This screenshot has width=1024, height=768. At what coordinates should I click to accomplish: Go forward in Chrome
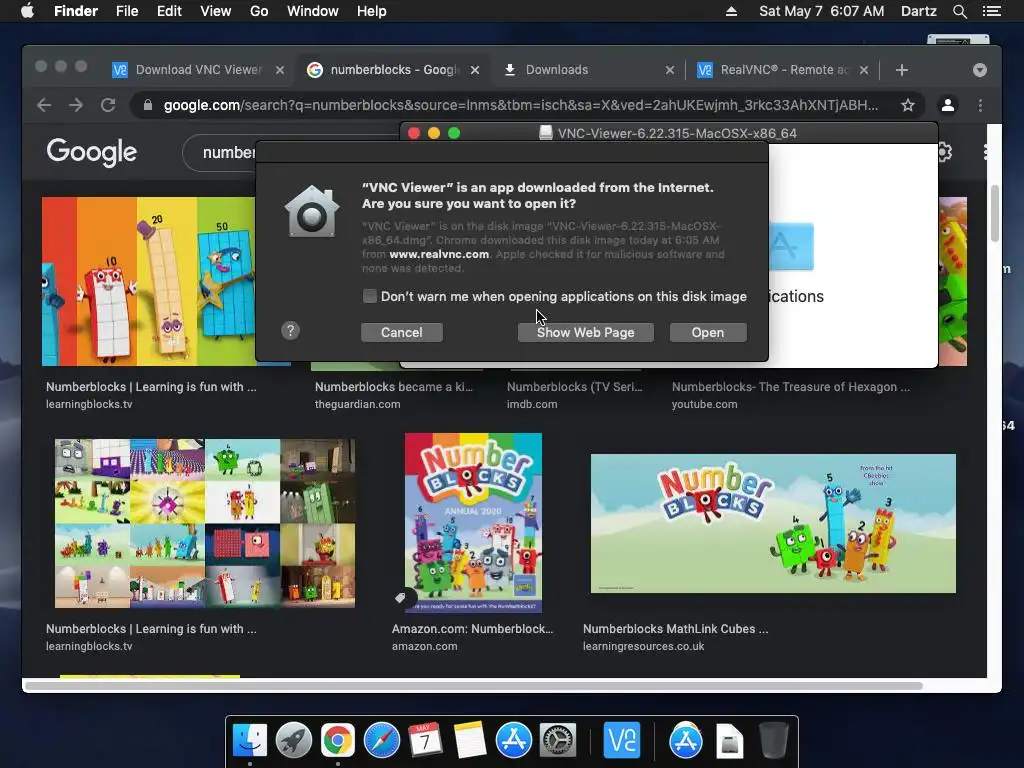(76, 105)
